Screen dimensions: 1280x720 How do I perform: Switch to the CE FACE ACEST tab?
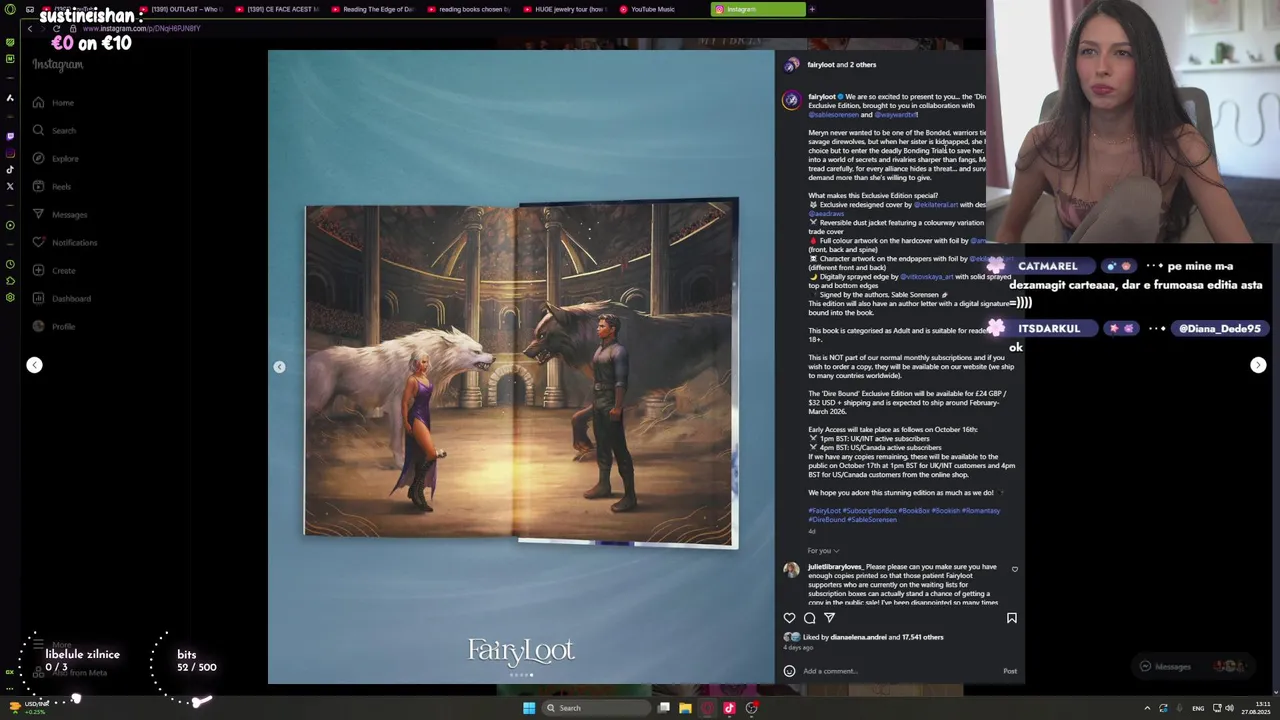click(278, 9)
